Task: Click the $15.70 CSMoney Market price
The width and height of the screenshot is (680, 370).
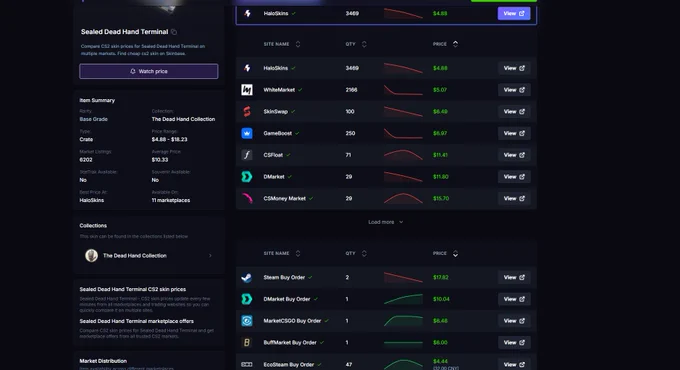Action: (441, 198)
